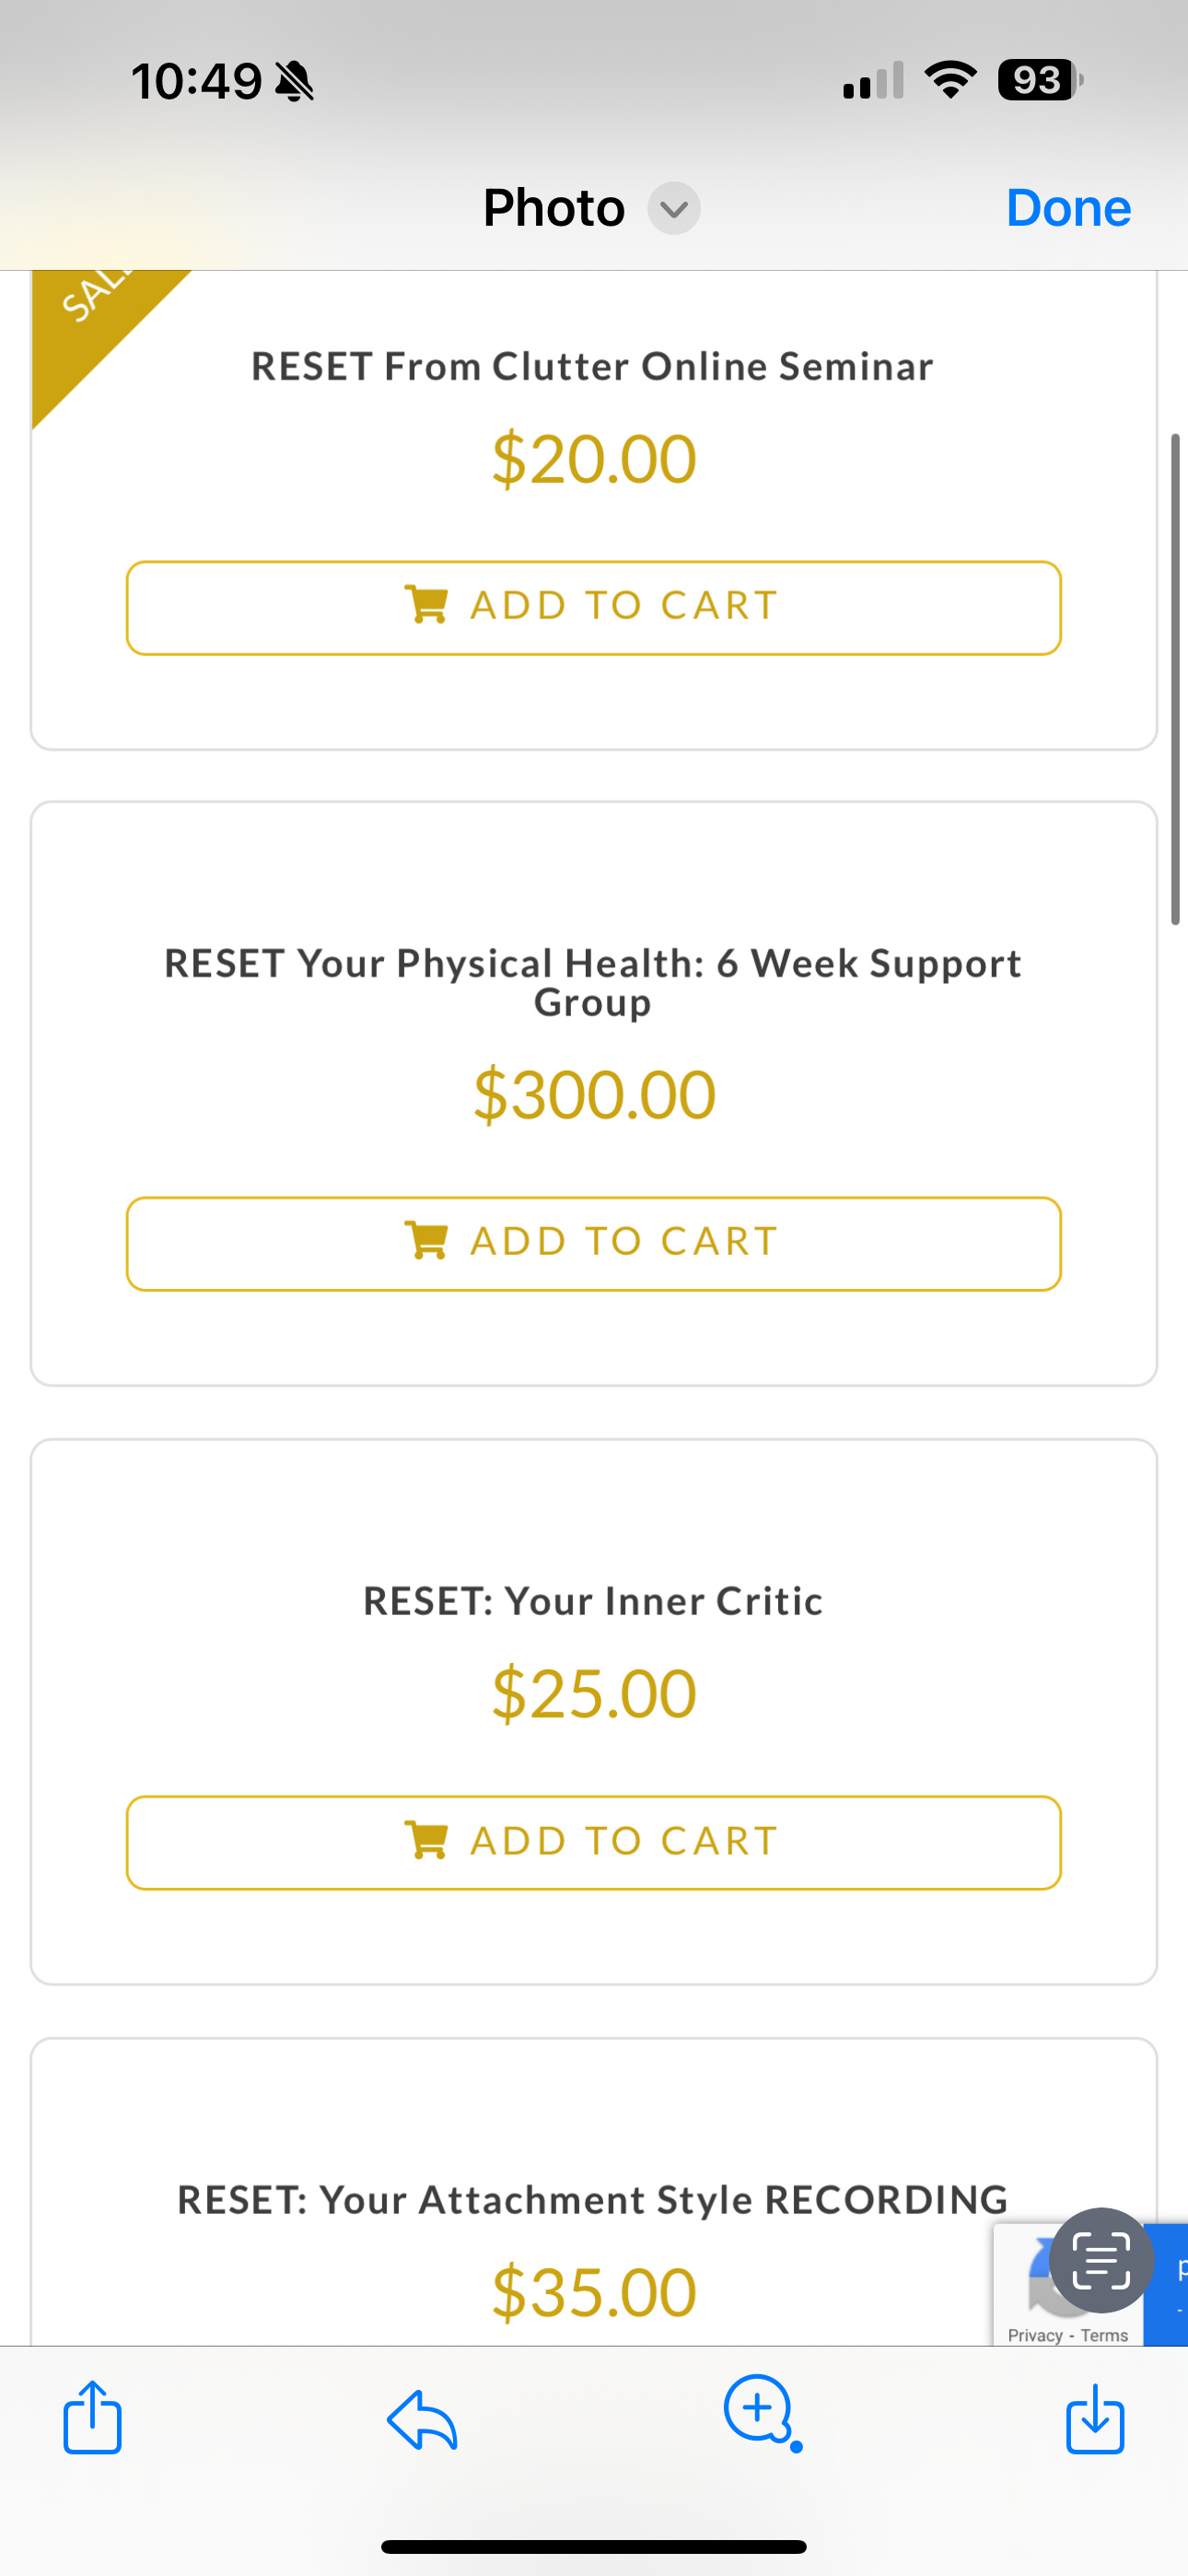Viewport: 1188px width, 2576px height.
Task: Tap the battery indicator in status bar
Action: pos(1039,80)
